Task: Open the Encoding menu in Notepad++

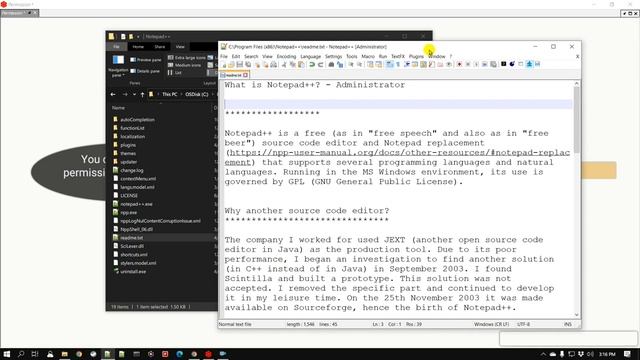Action: [x=286, y=56]
